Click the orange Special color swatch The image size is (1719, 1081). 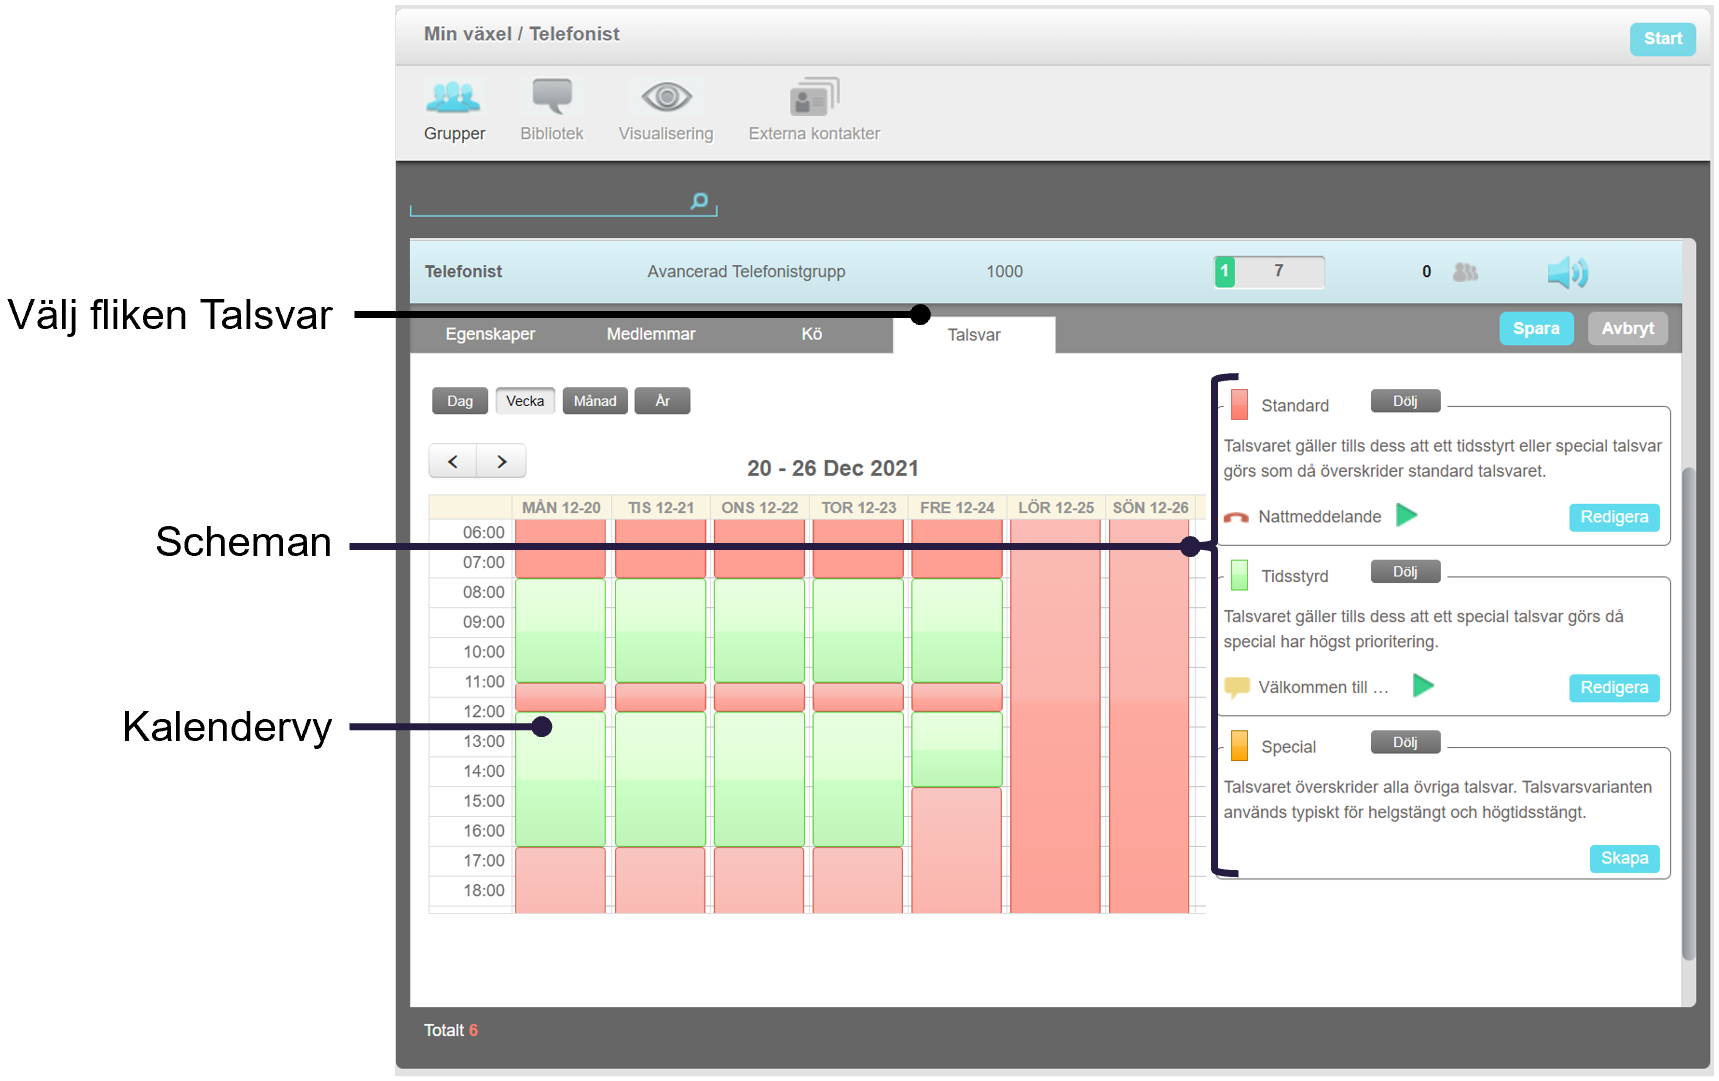tap(1239, 746)
